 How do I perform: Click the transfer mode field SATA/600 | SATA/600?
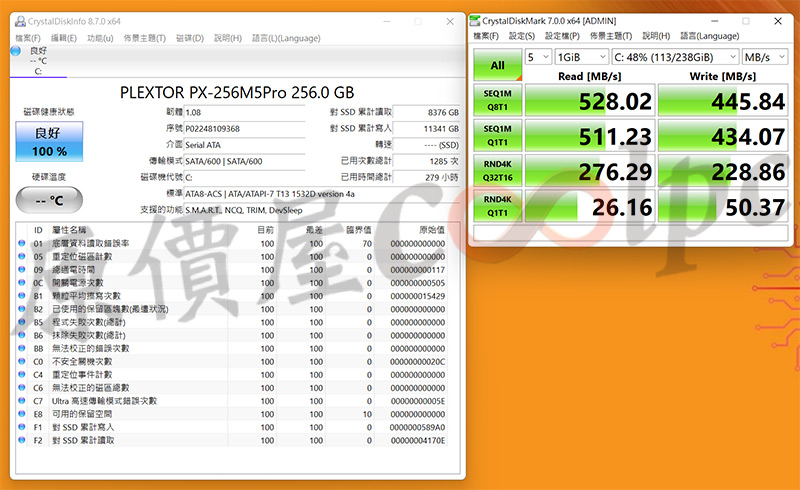pyautogui.click(x=244, y=161)
